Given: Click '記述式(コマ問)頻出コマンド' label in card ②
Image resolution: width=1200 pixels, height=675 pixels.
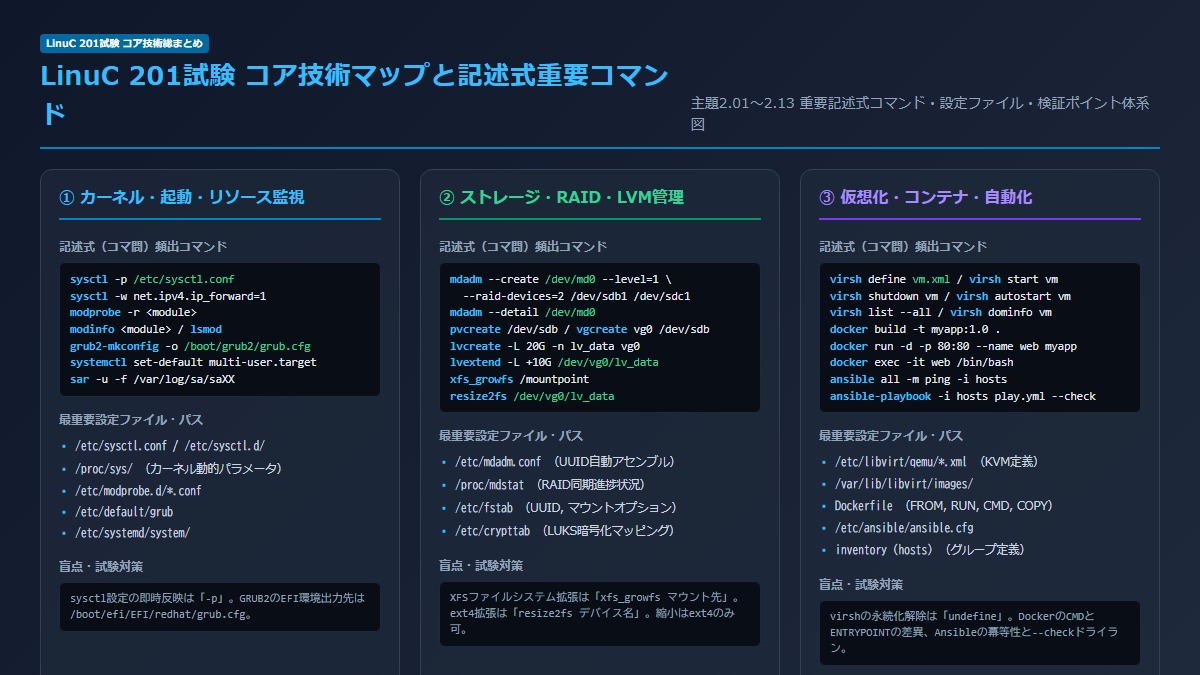Looking at the screenshot, I should point(523,247).
